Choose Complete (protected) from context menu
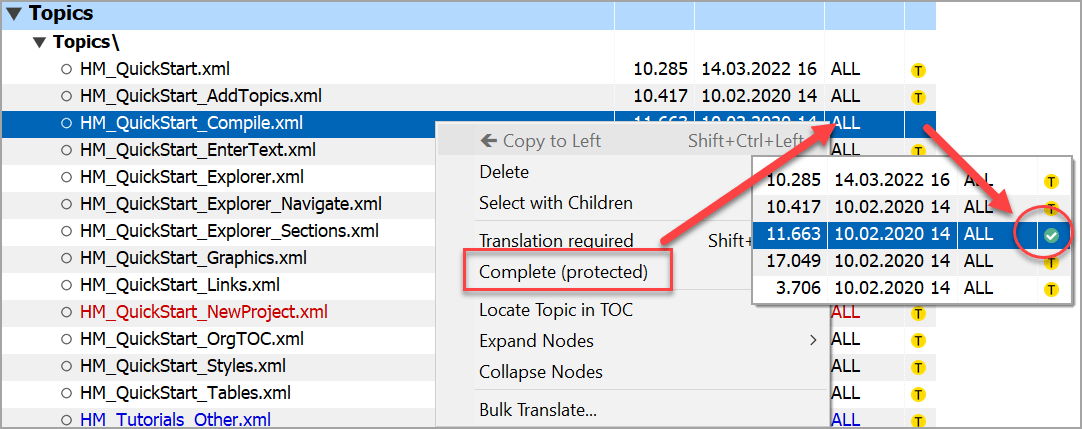 (x=563, y=272)
